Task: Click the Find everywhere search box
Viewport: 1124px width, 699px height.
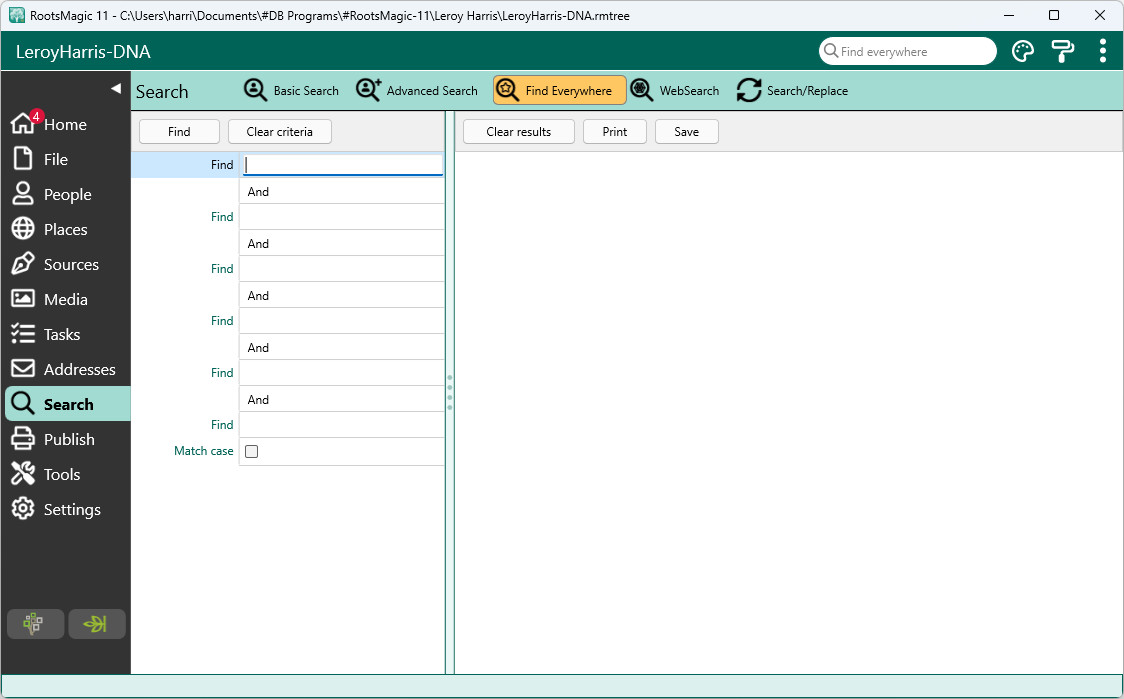Action: 908,52
